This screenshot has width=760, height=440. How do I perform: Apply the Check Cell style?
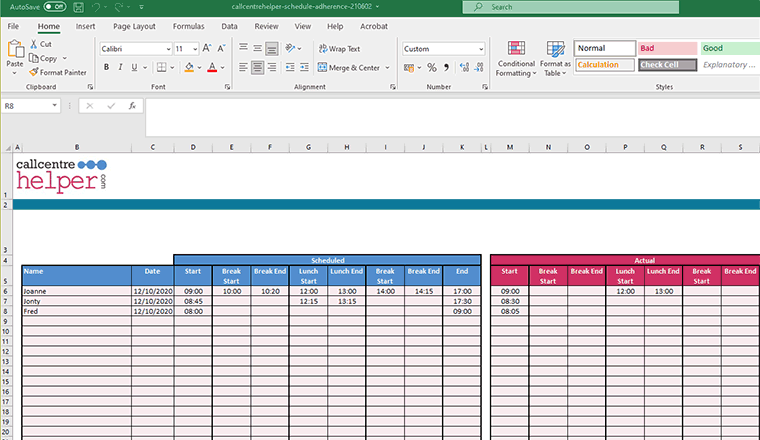(x=667, y=64)
